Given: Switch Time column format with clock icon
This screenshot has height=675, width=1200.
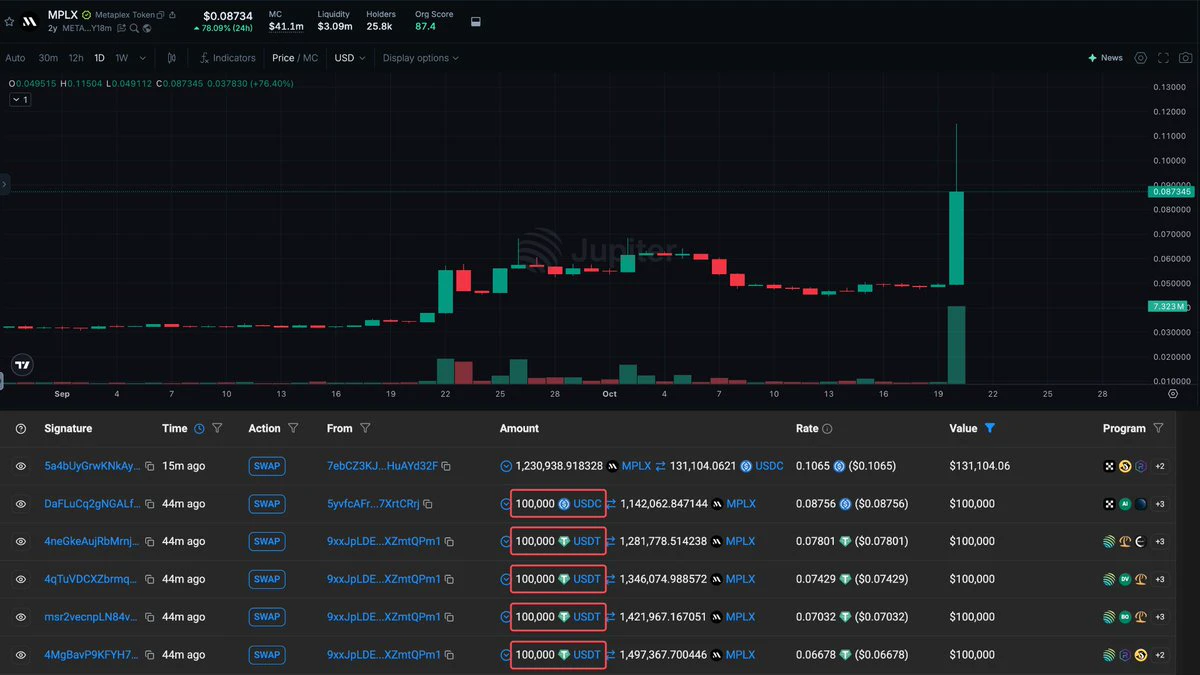Looking at the screenshot, I should point(199,428).
